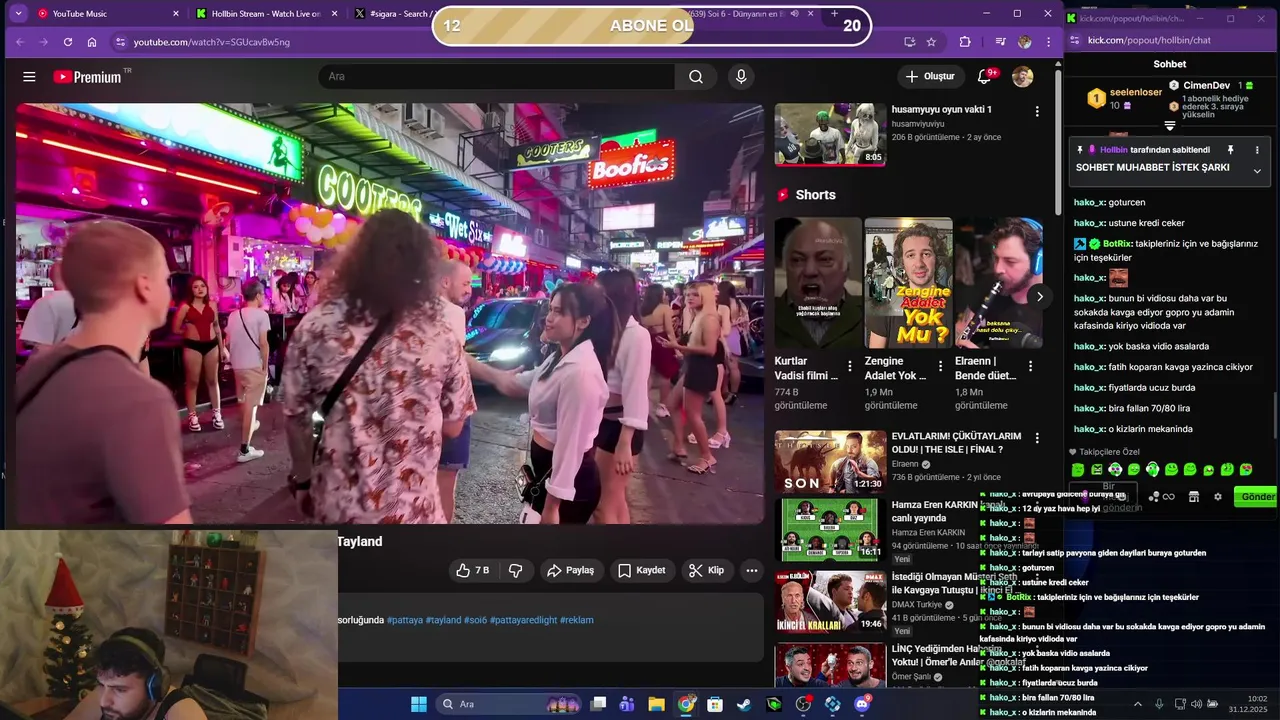
Task: Click the Windows taskbar Ara search box
Action: click(510, 704)
